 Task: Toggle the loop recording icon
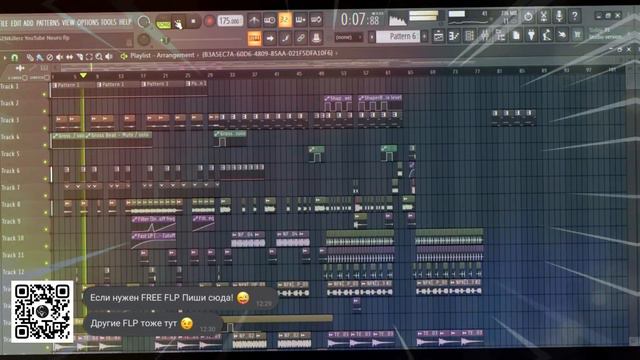[316, 20]
